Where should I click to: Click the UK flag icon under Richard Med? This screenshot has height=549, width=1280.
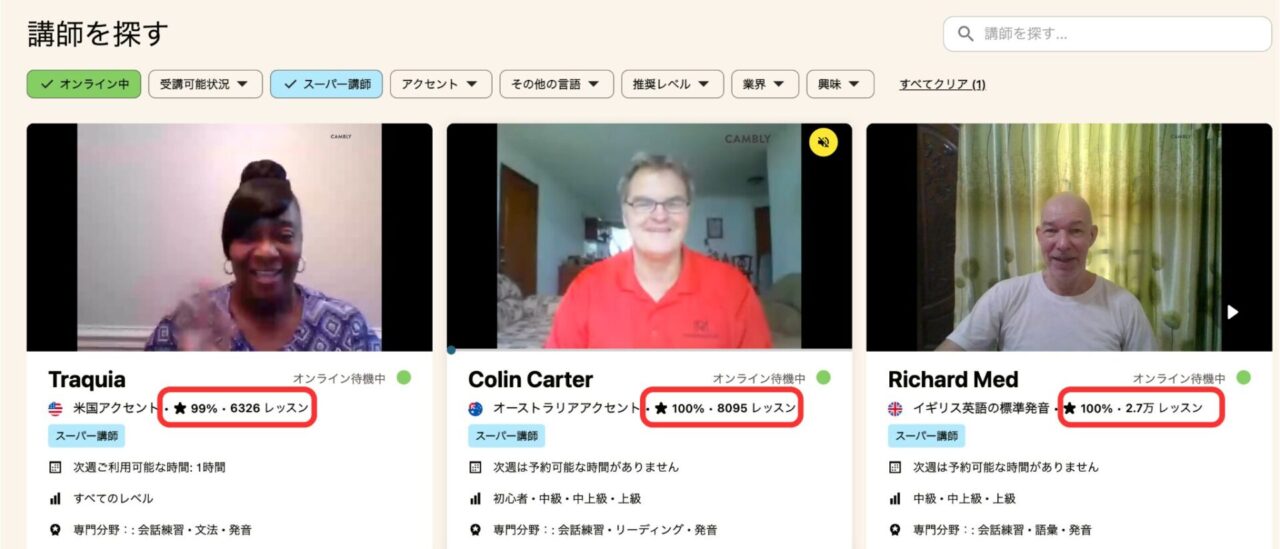[x=895, y=408]
